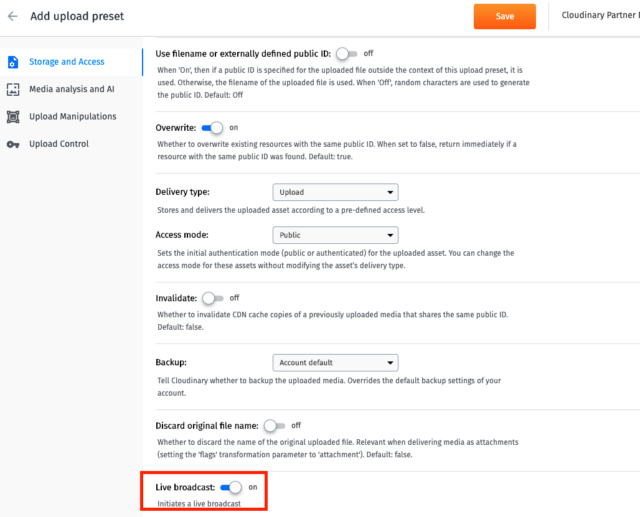Click the Add upload preset title
Viewport: 640px width, 517px height.
[77, 16]
